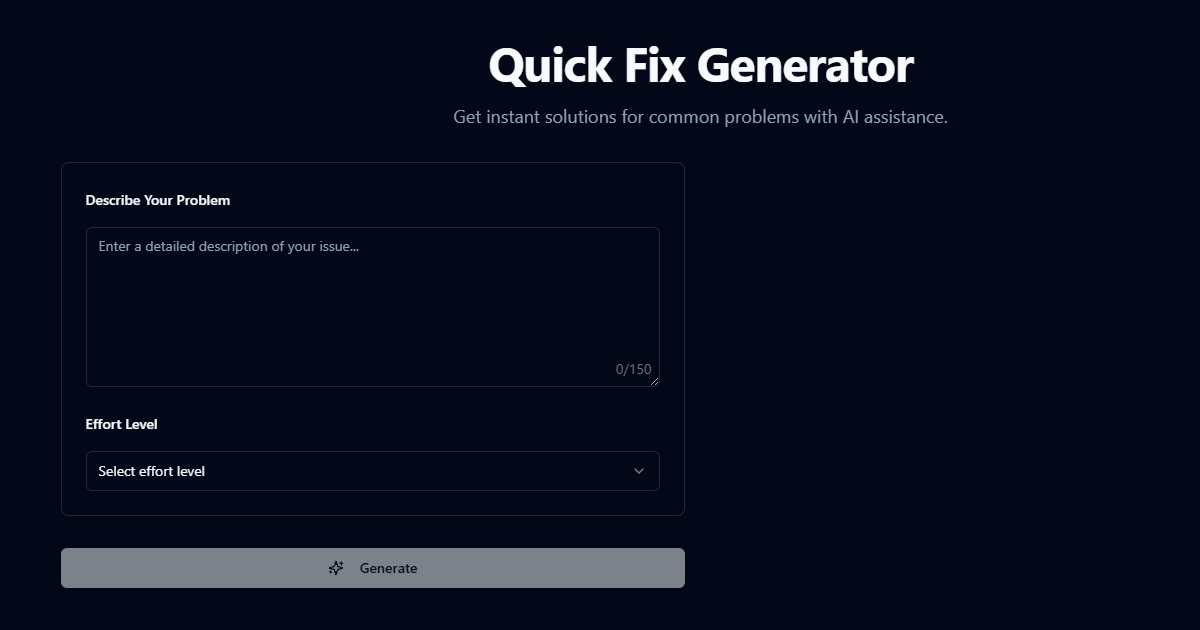This screenshot has width=1200, height=630.
Task: Click the 'Select effort level' placeholder text
Action: 151,471
